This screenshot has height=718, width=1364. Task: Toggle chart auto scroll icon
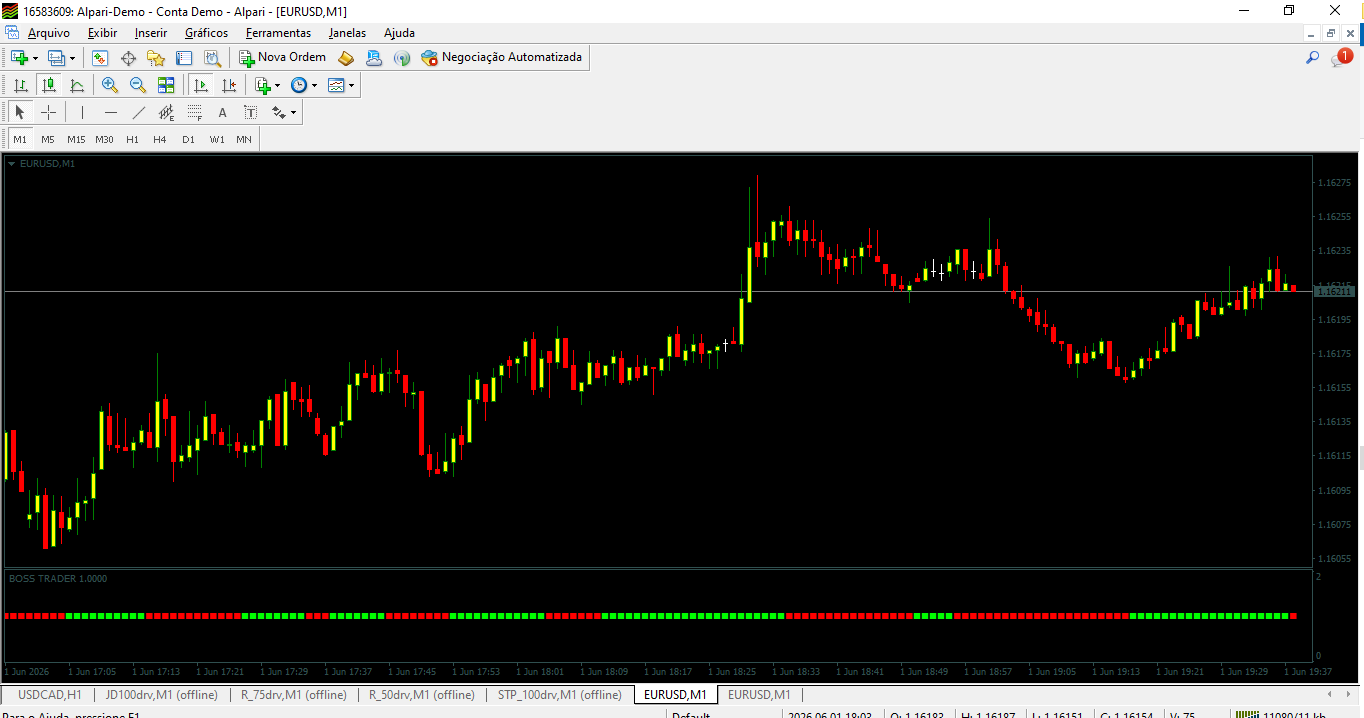pos(201,85)
